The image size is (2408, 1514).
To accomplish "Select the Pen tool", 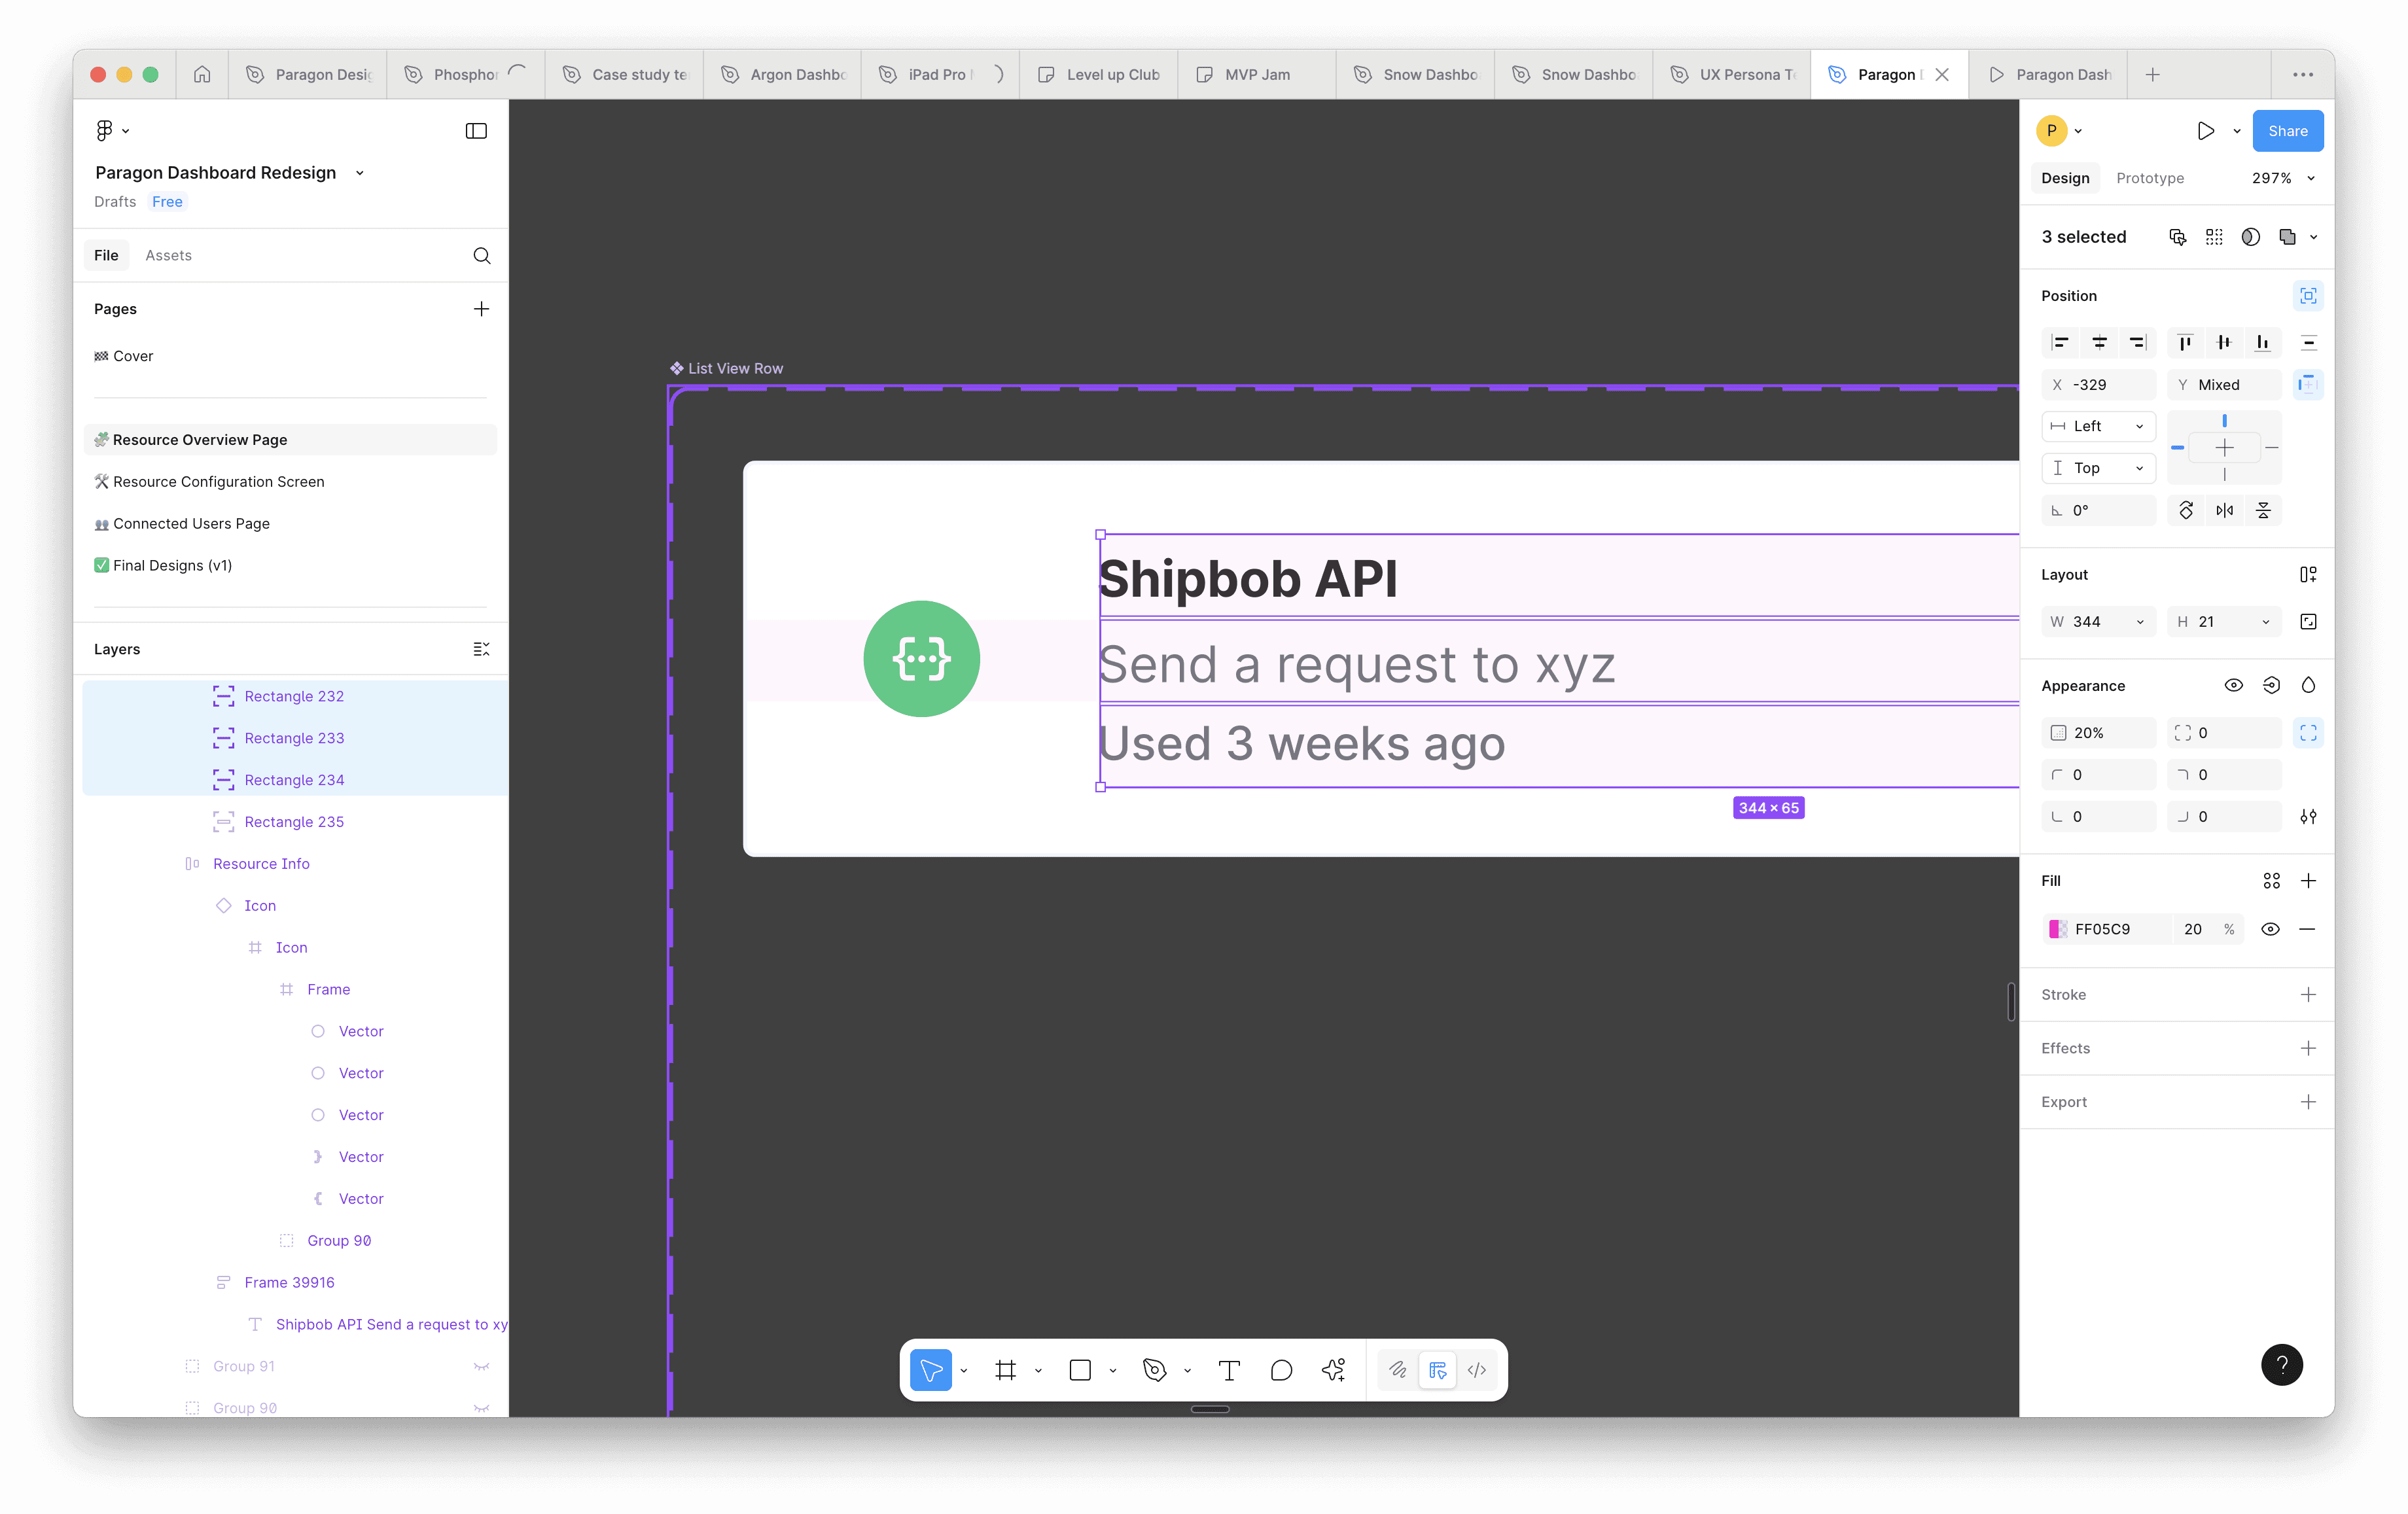I will point(1154,1370).
